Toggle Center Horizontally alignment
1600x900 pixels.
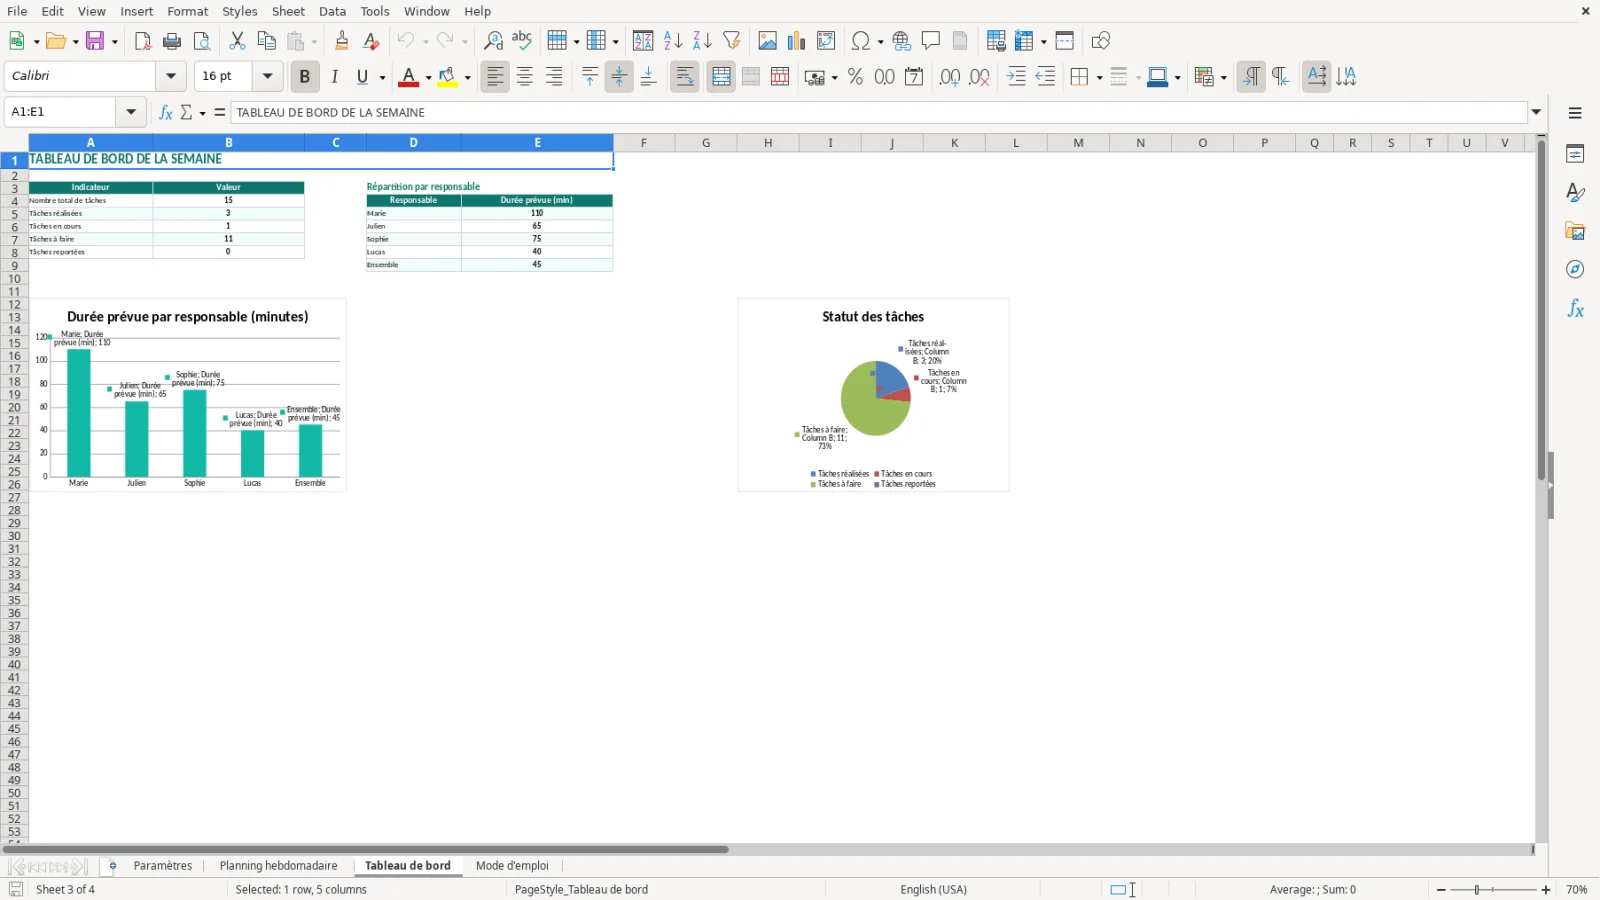pyautogui.click(x=525, y=77)
